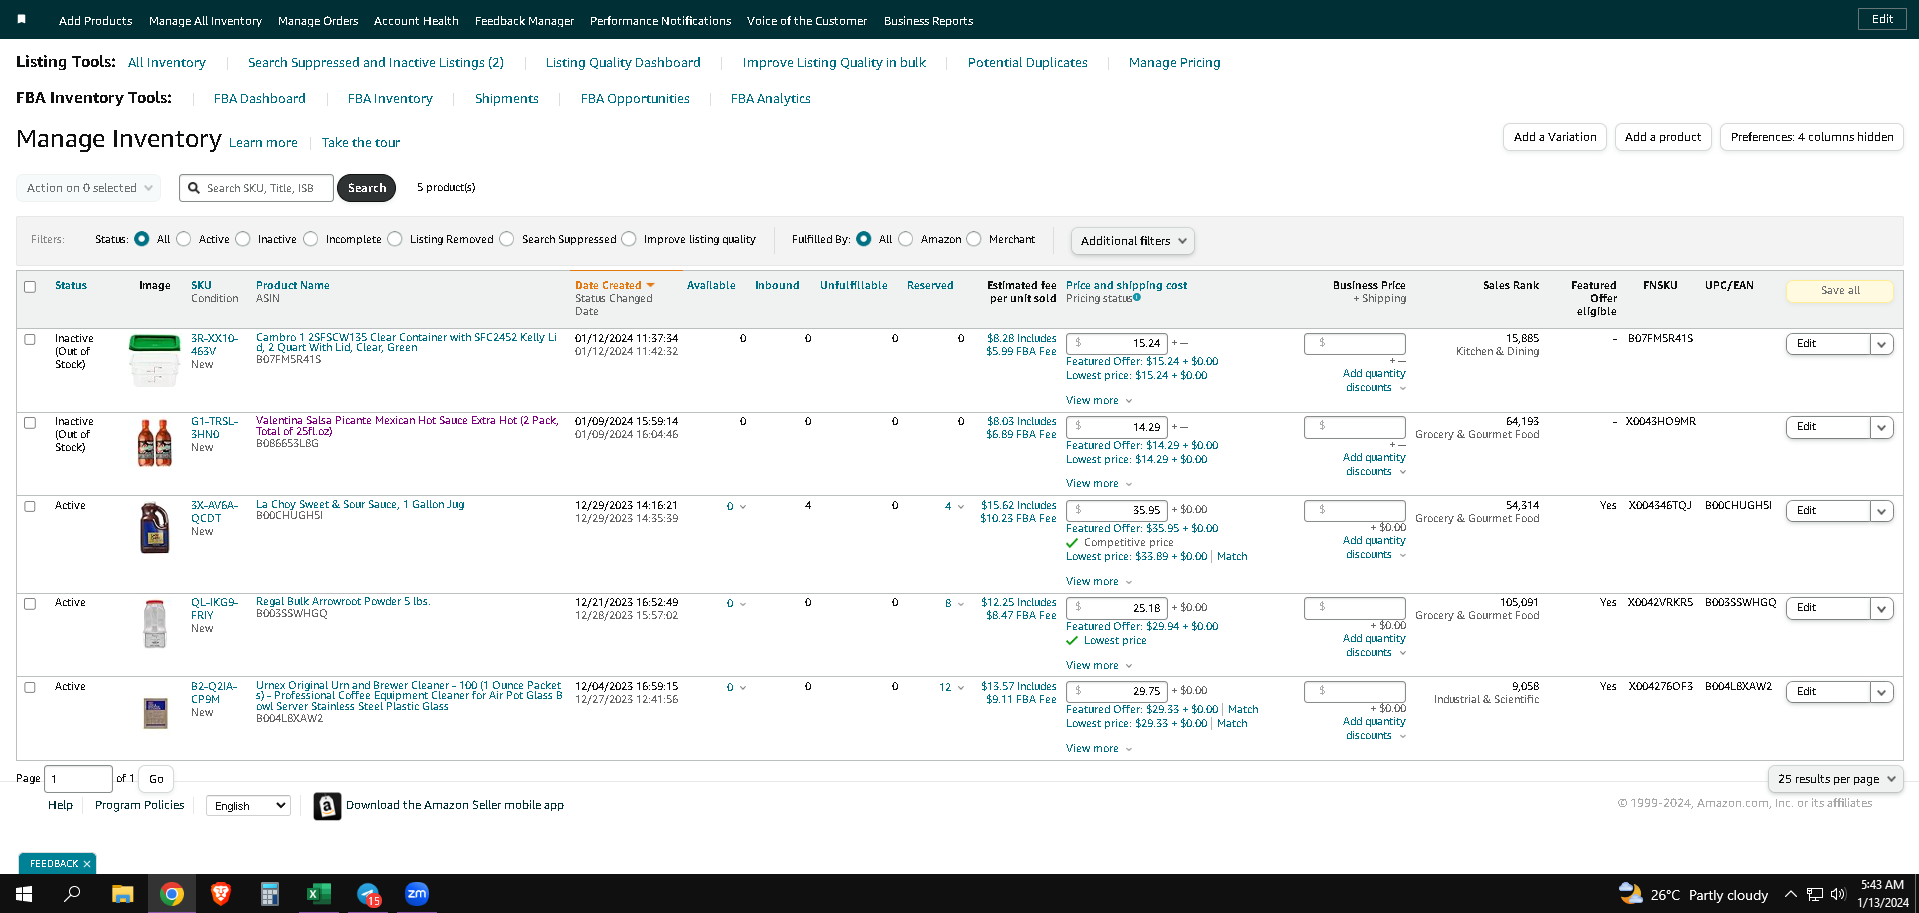Open Preferences: 4 columns hidden
The width and height of the screenshot is (1919, 913).
pyautogui.click(x=1812, y=137)
